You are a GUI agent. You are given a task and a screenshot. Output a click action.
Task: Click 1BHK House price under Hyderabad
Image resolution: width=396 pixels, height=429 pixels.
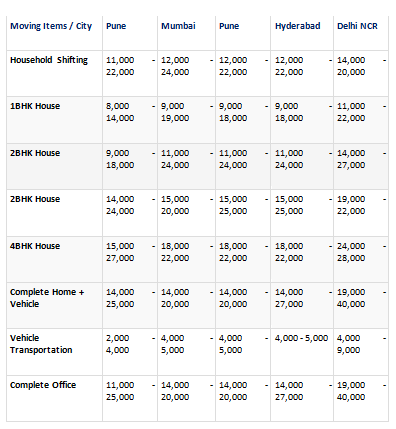point(303,112)
